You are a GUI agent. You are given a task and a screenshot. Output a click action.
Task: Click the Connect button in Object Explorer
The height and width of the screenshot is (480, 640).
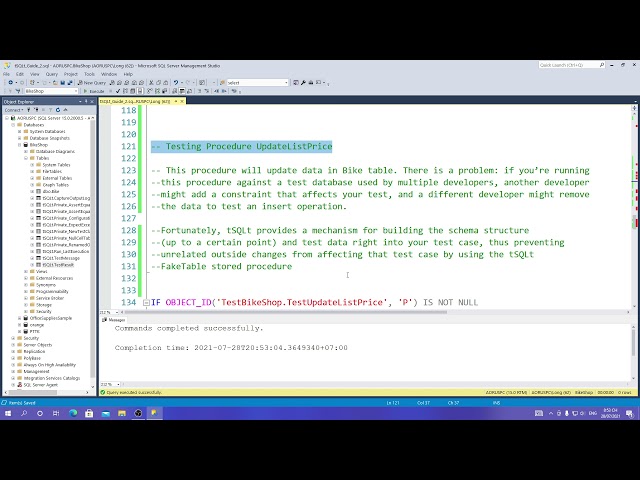[13, 110]
